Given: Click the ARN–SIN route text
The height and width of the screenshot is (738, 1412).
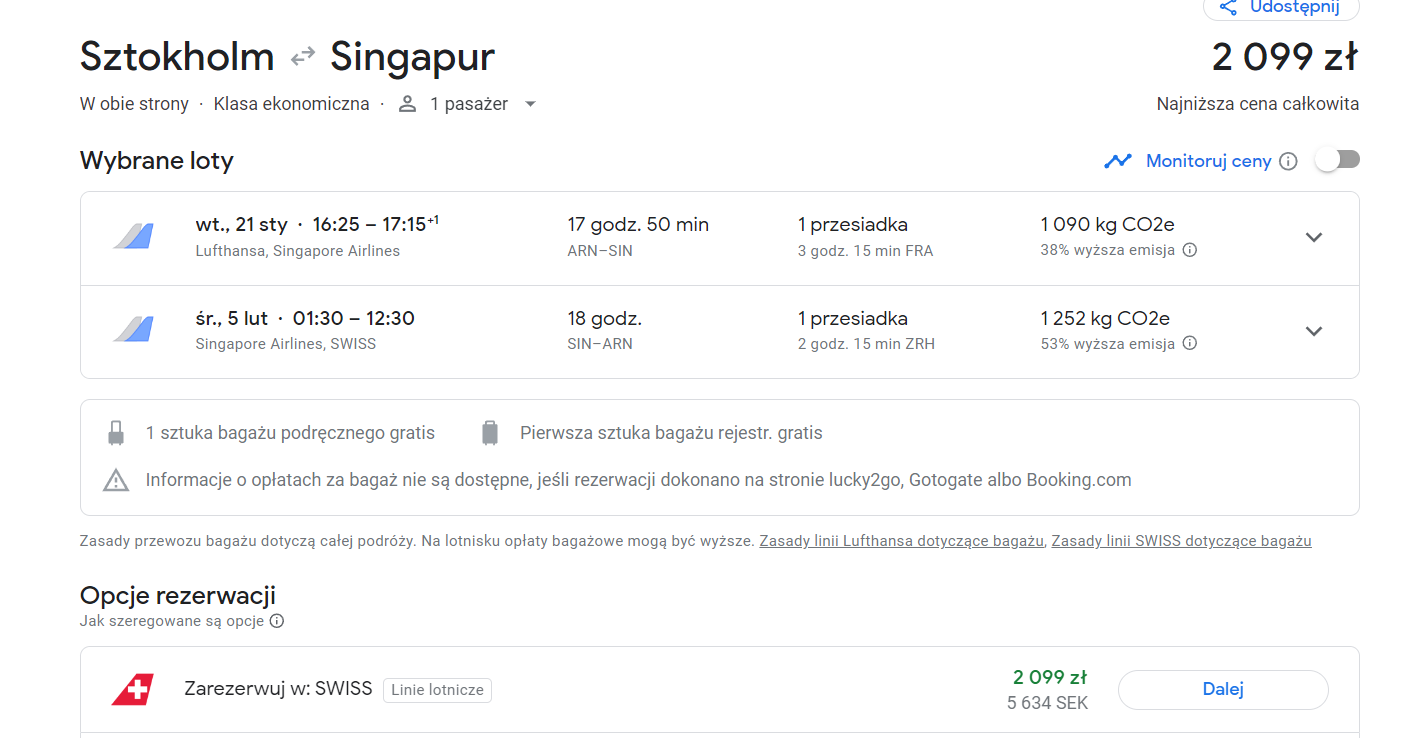Looking at the screenshot, I should coord(600,251).
